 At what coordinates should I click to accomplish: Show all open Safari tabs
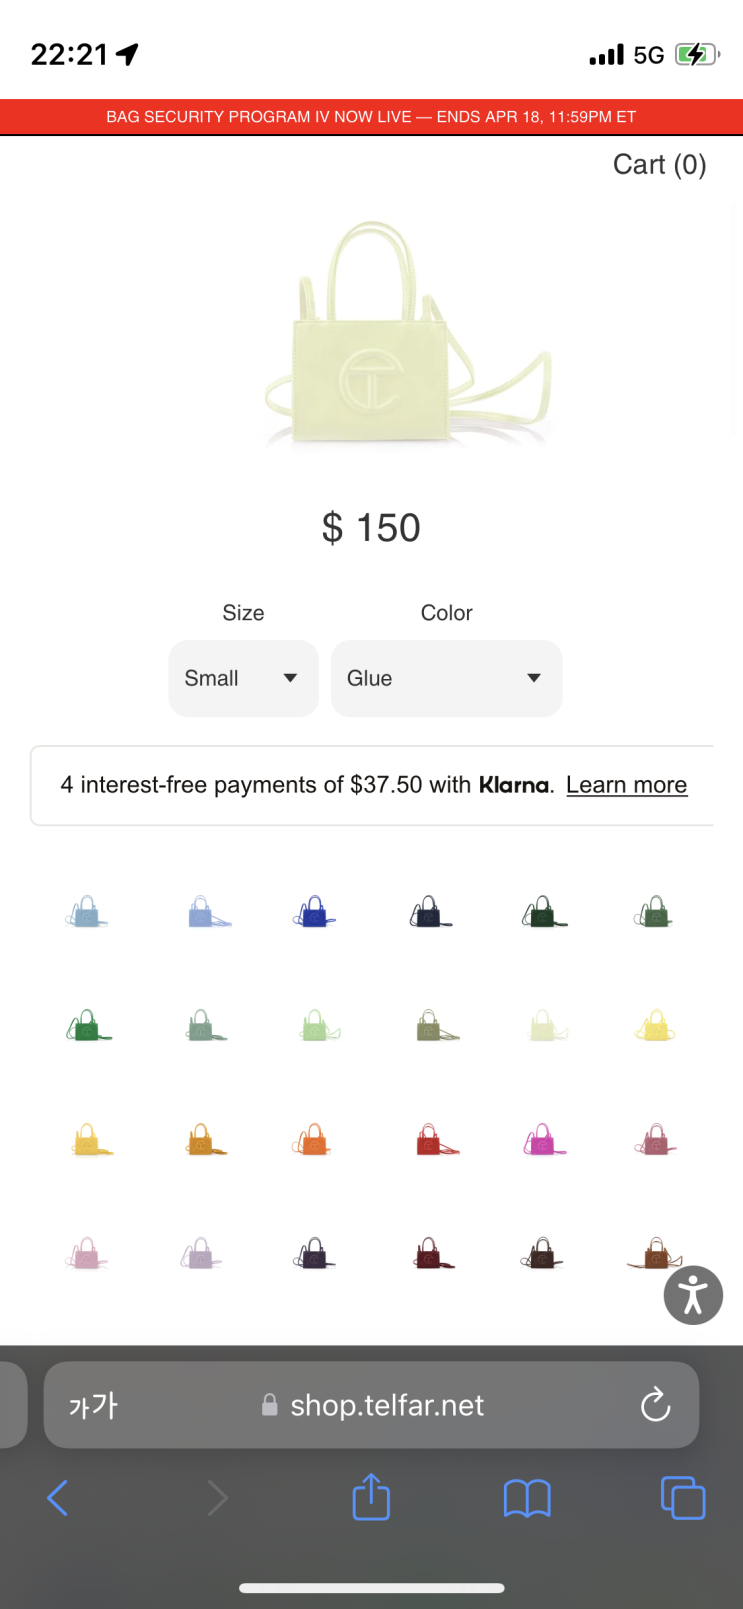click(x=683, y=1498)
